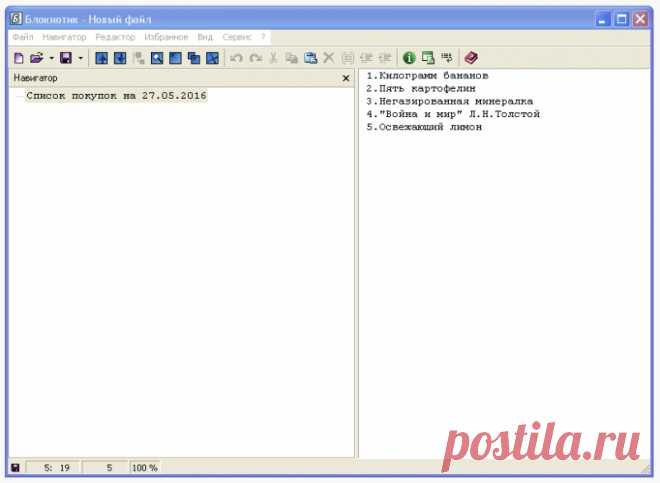The image size is (660, 483).
Task: Open the Избранное menu
Action: pyautogui.click(x=166, y=37)
